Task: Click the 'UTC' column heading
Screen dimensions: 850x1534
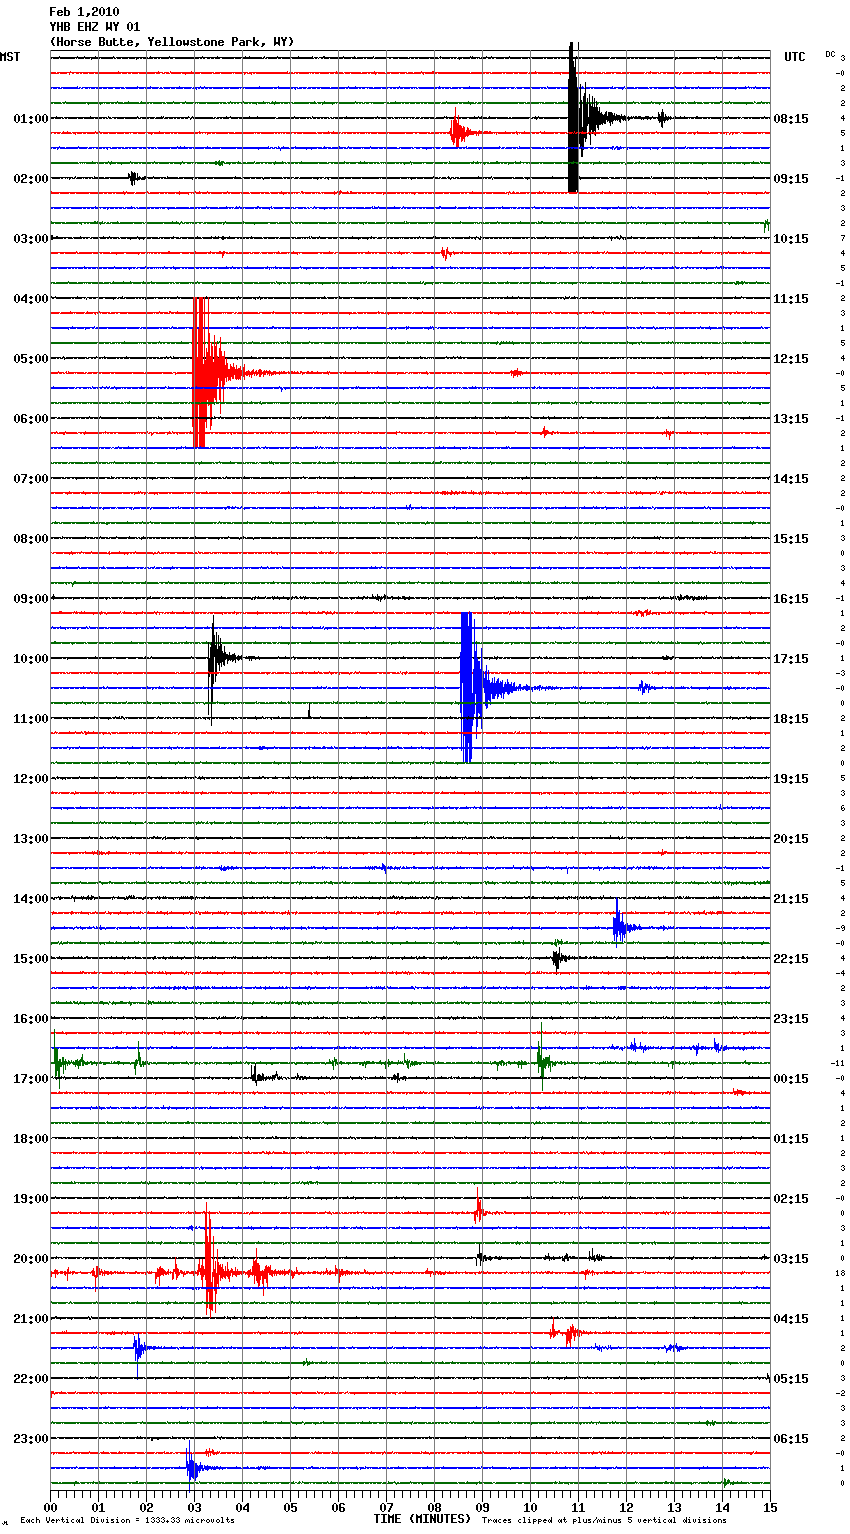Action: coord(795,57)
